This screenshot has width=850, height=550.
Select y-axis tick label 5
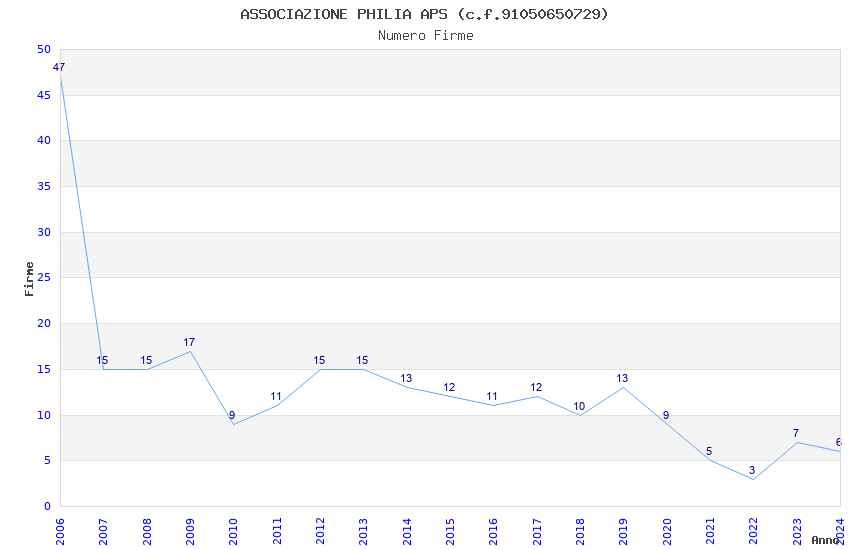pos(47,461)
